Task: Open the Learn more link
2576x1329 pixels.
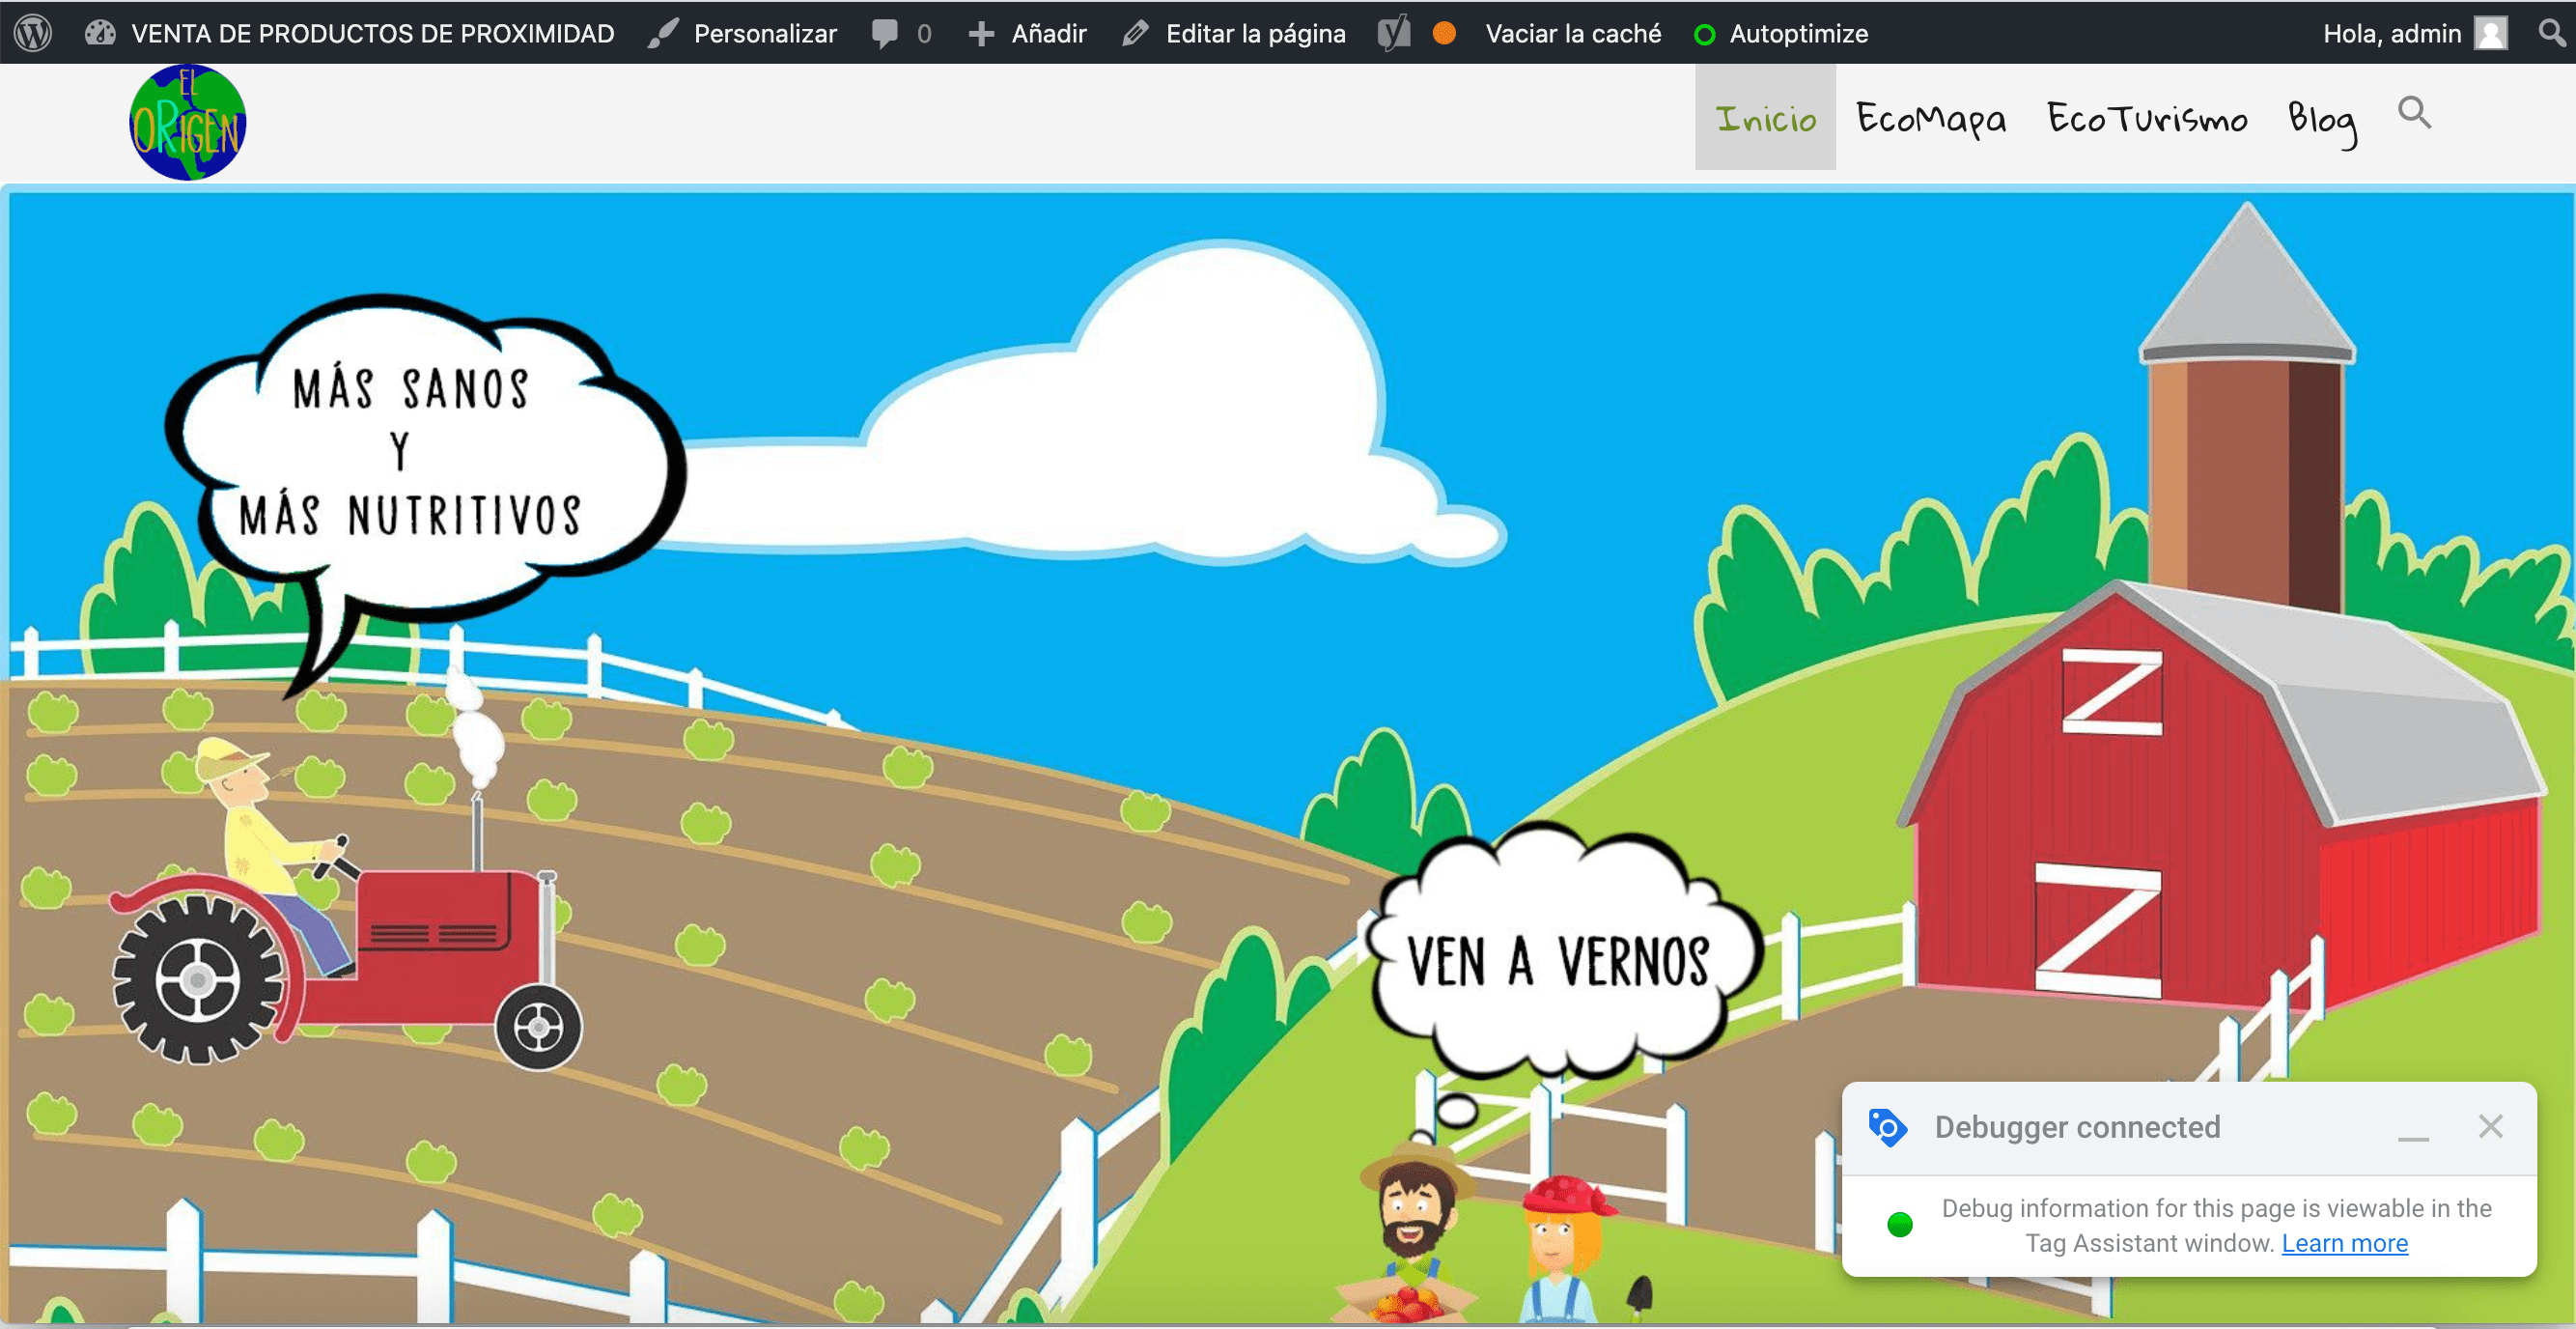Action: coord(2345,1243)
